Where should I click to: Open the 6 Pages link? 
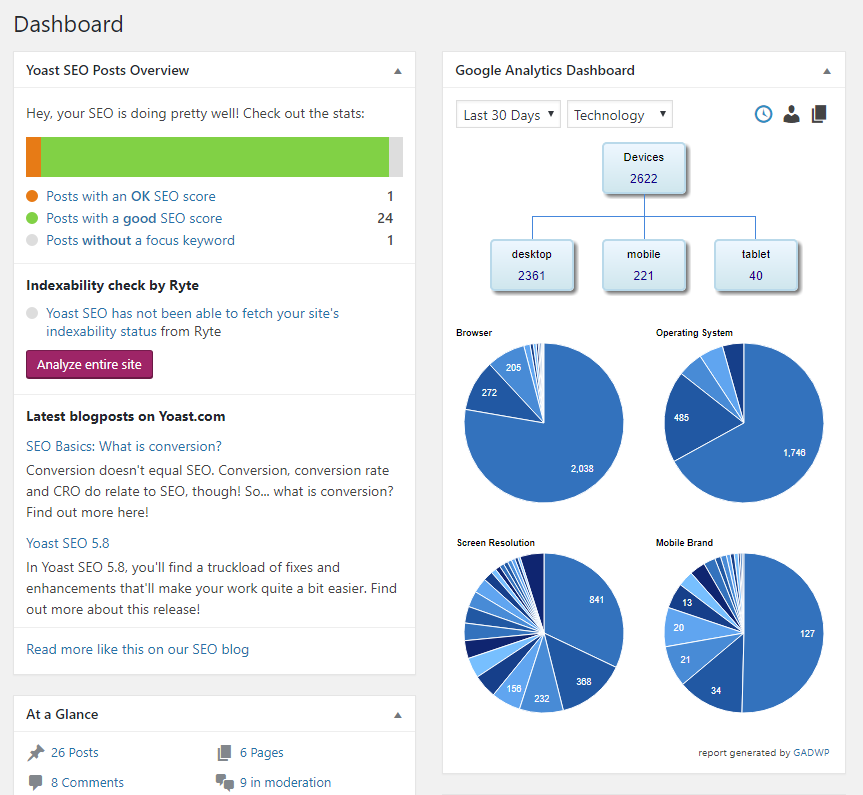[x=261, y=753]
